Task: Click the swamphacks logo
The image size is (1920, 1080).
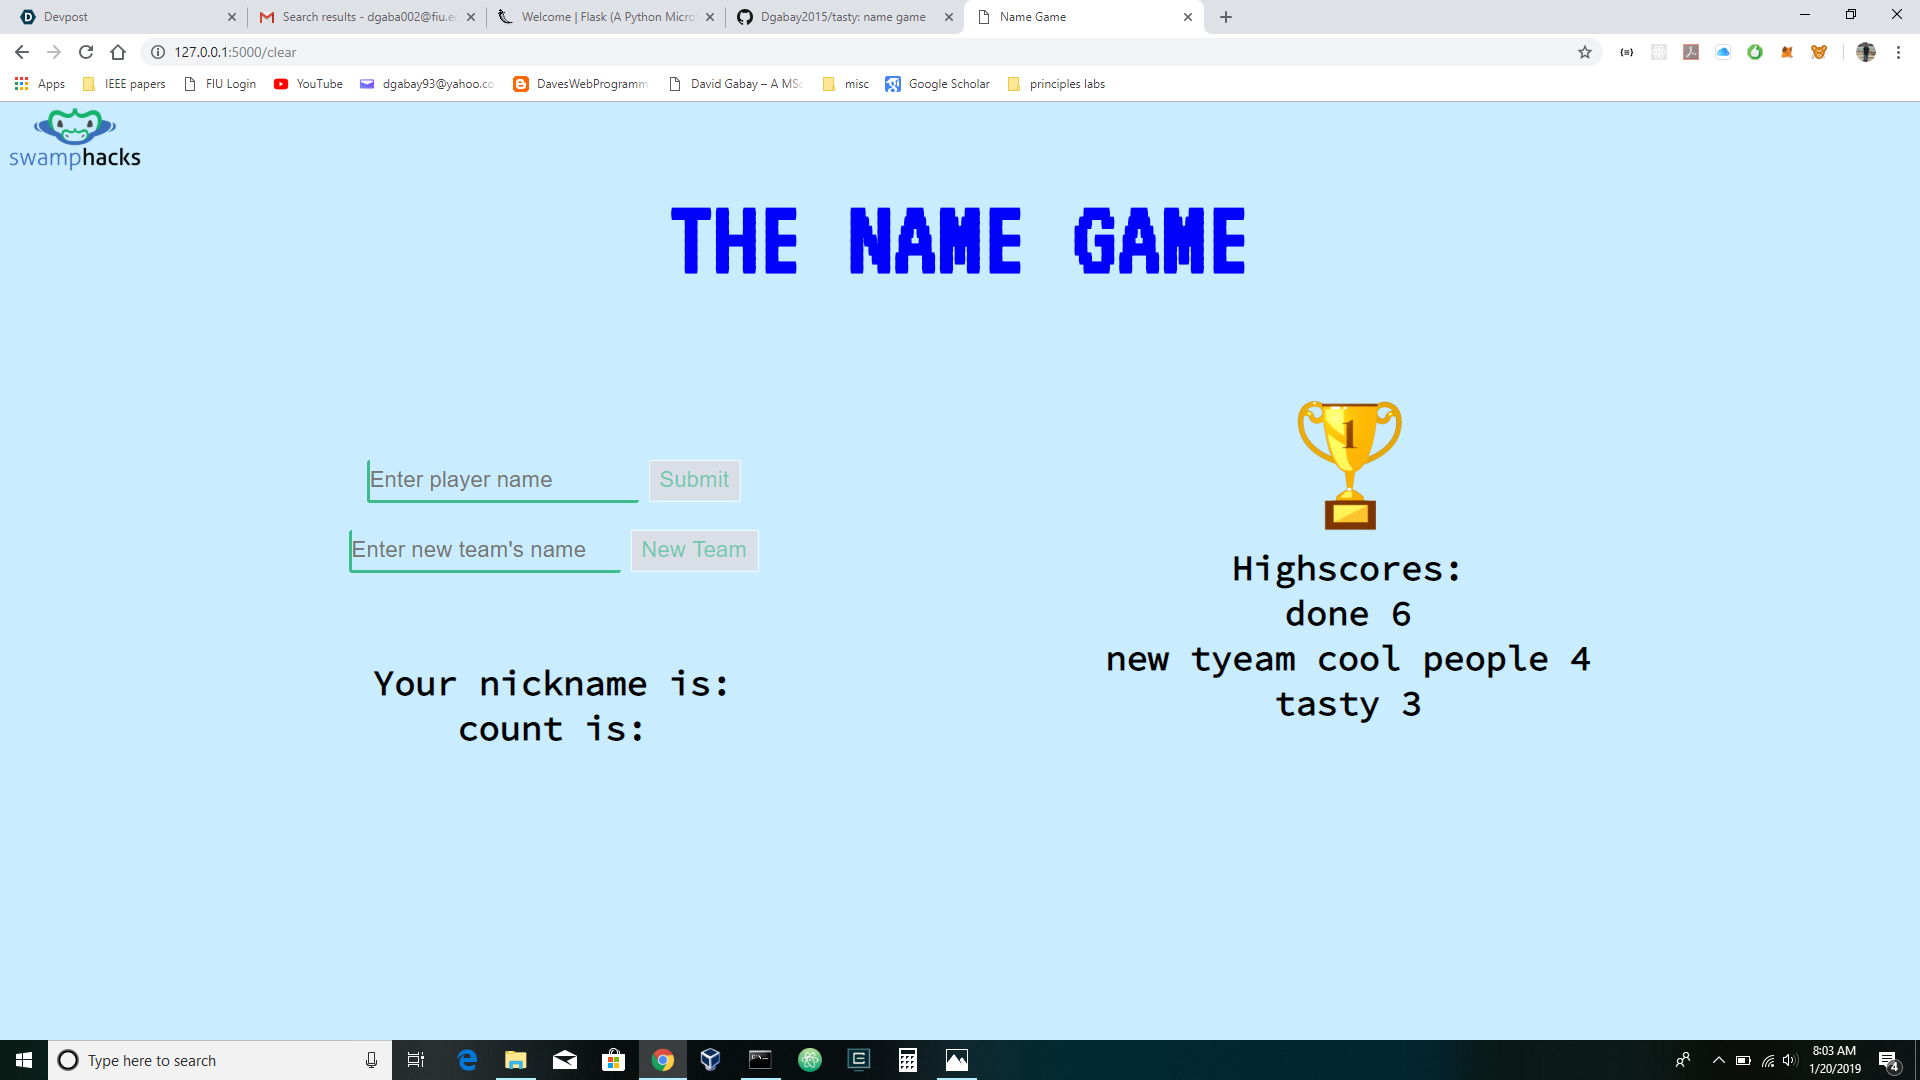Action: [75, 140]
